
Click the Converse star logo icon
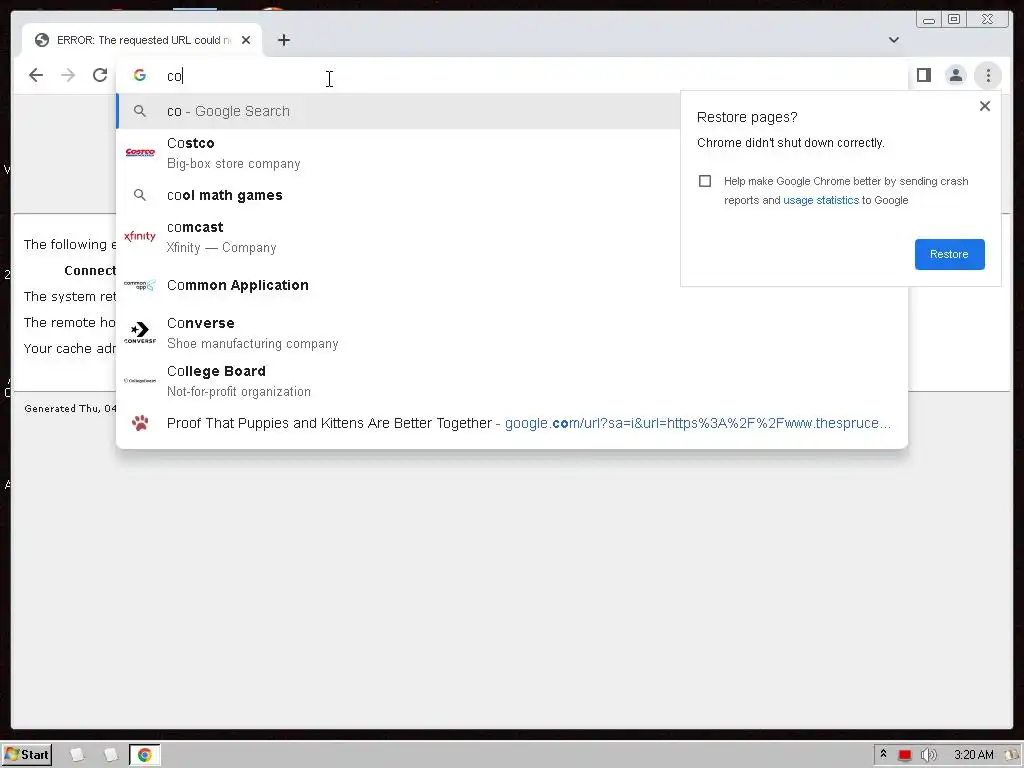(x=140, y=332)
